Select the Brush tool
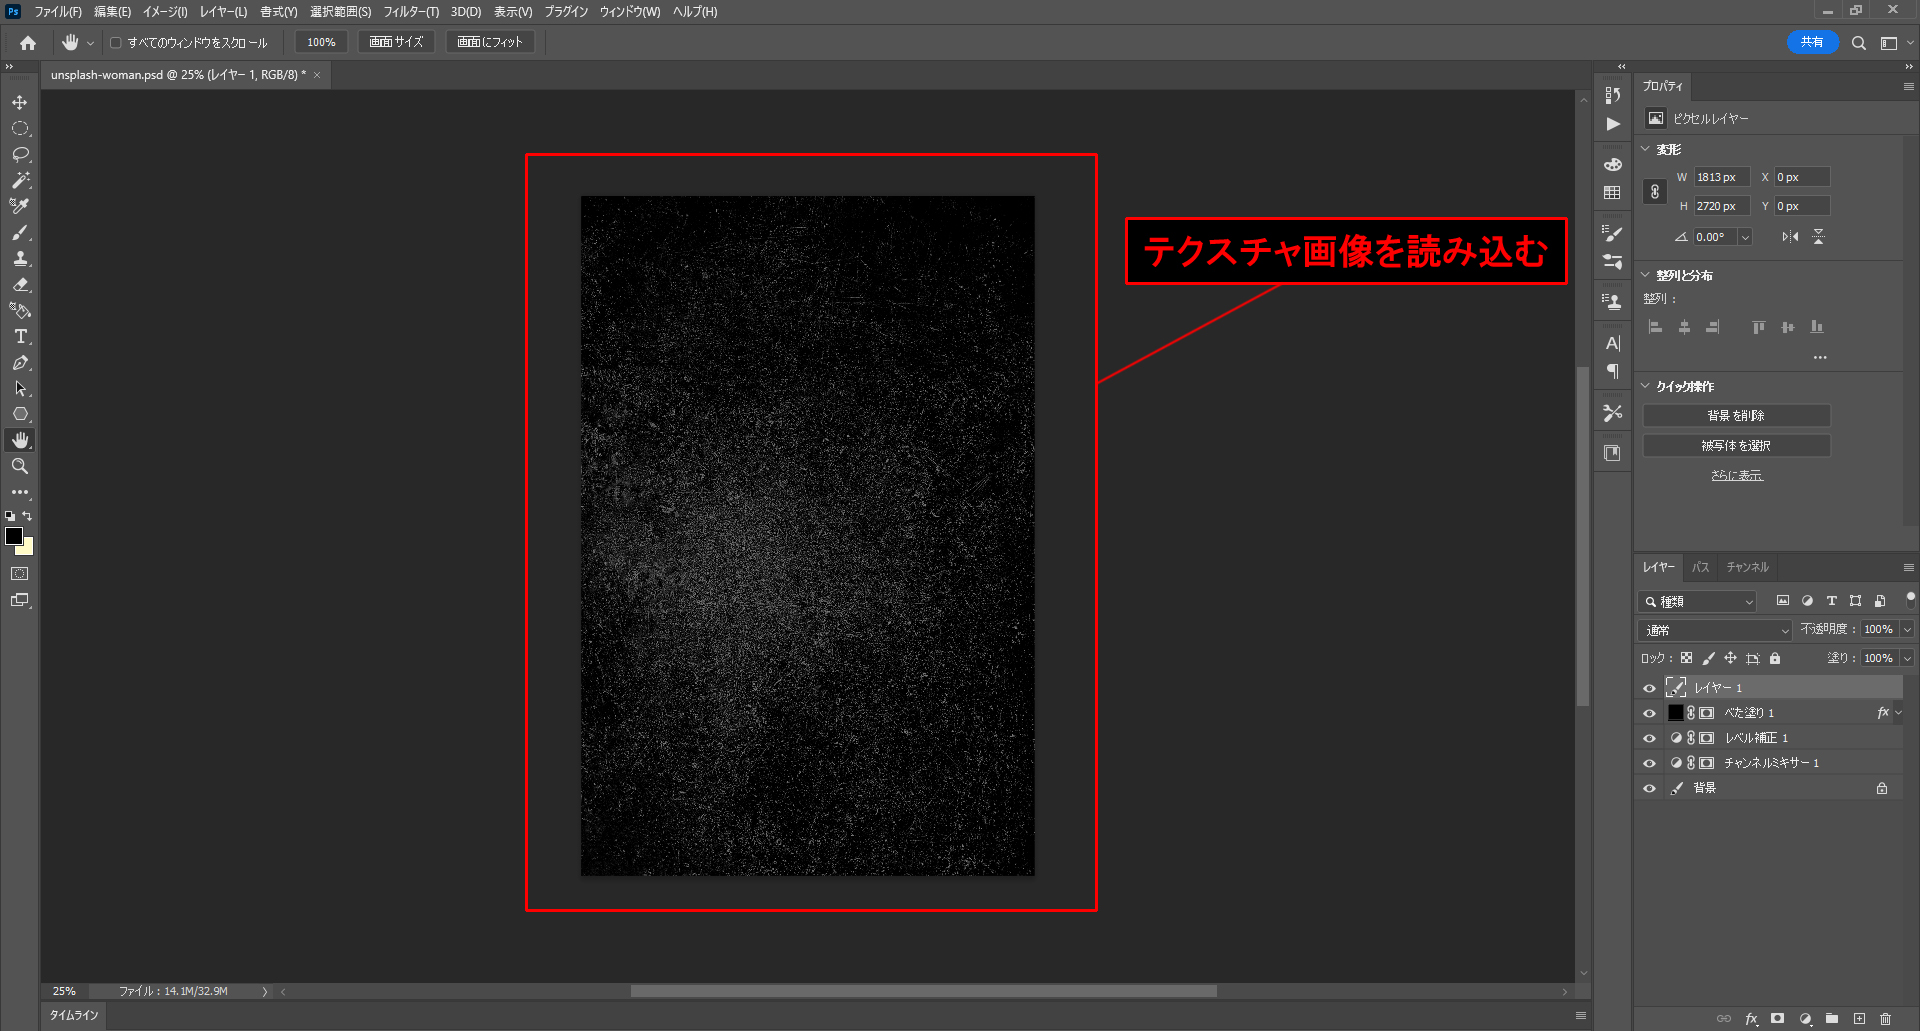 [x=20, y=233]
